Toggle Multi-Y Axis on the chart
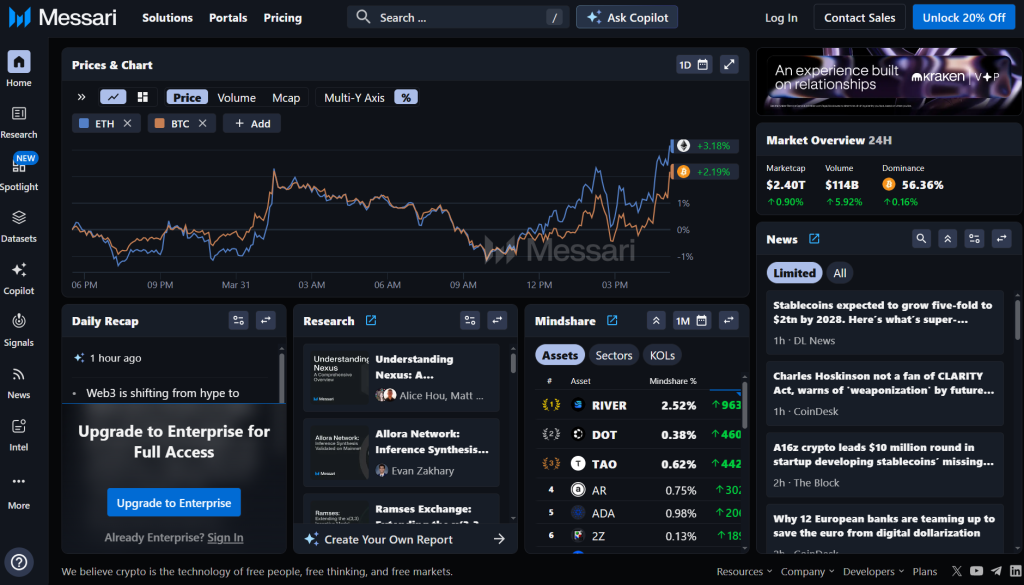Image resolution: width=1024 pixels, height=585 pixels. (354, 97)
